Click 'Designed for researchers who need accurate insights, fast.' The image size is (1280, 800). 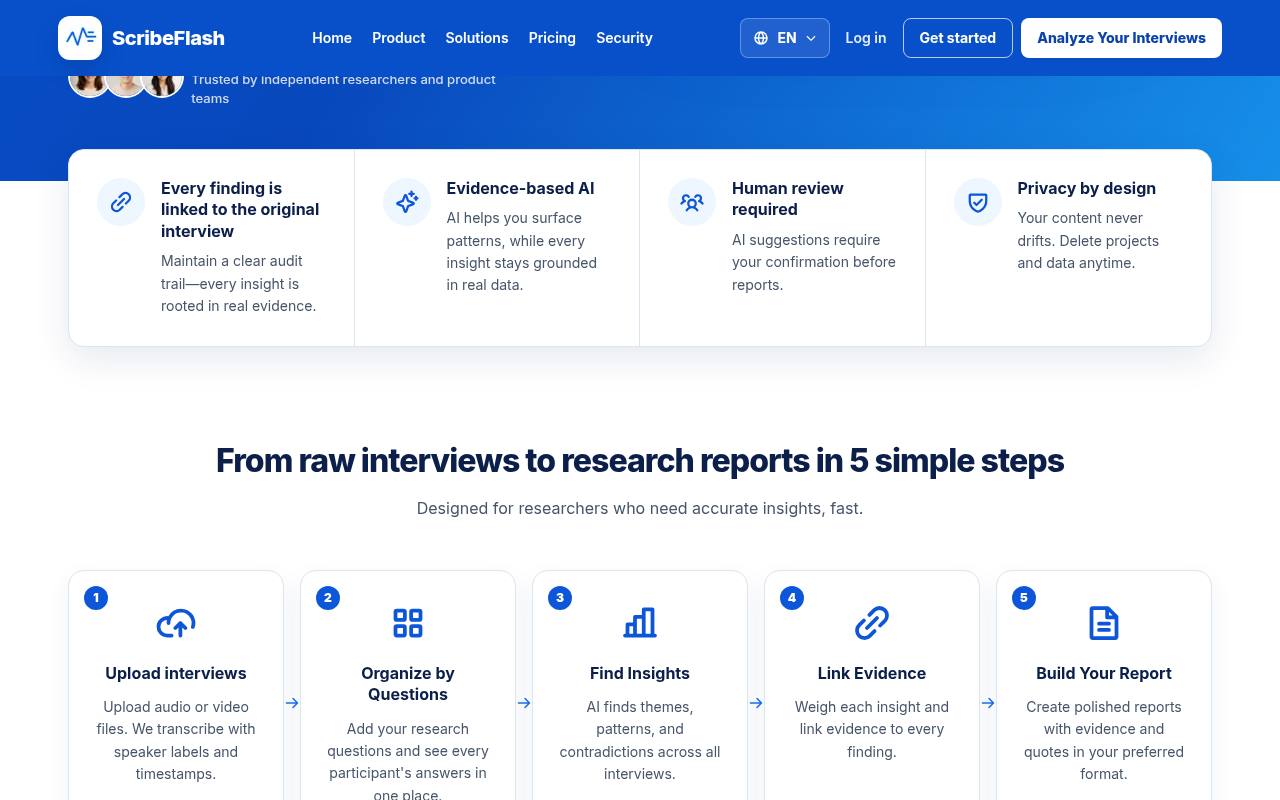click(640, 508)
